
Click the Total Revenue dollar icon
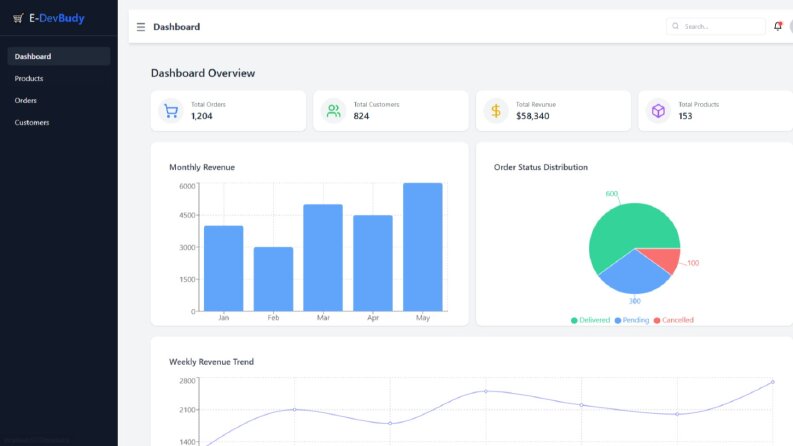click(x=496, y=111)
